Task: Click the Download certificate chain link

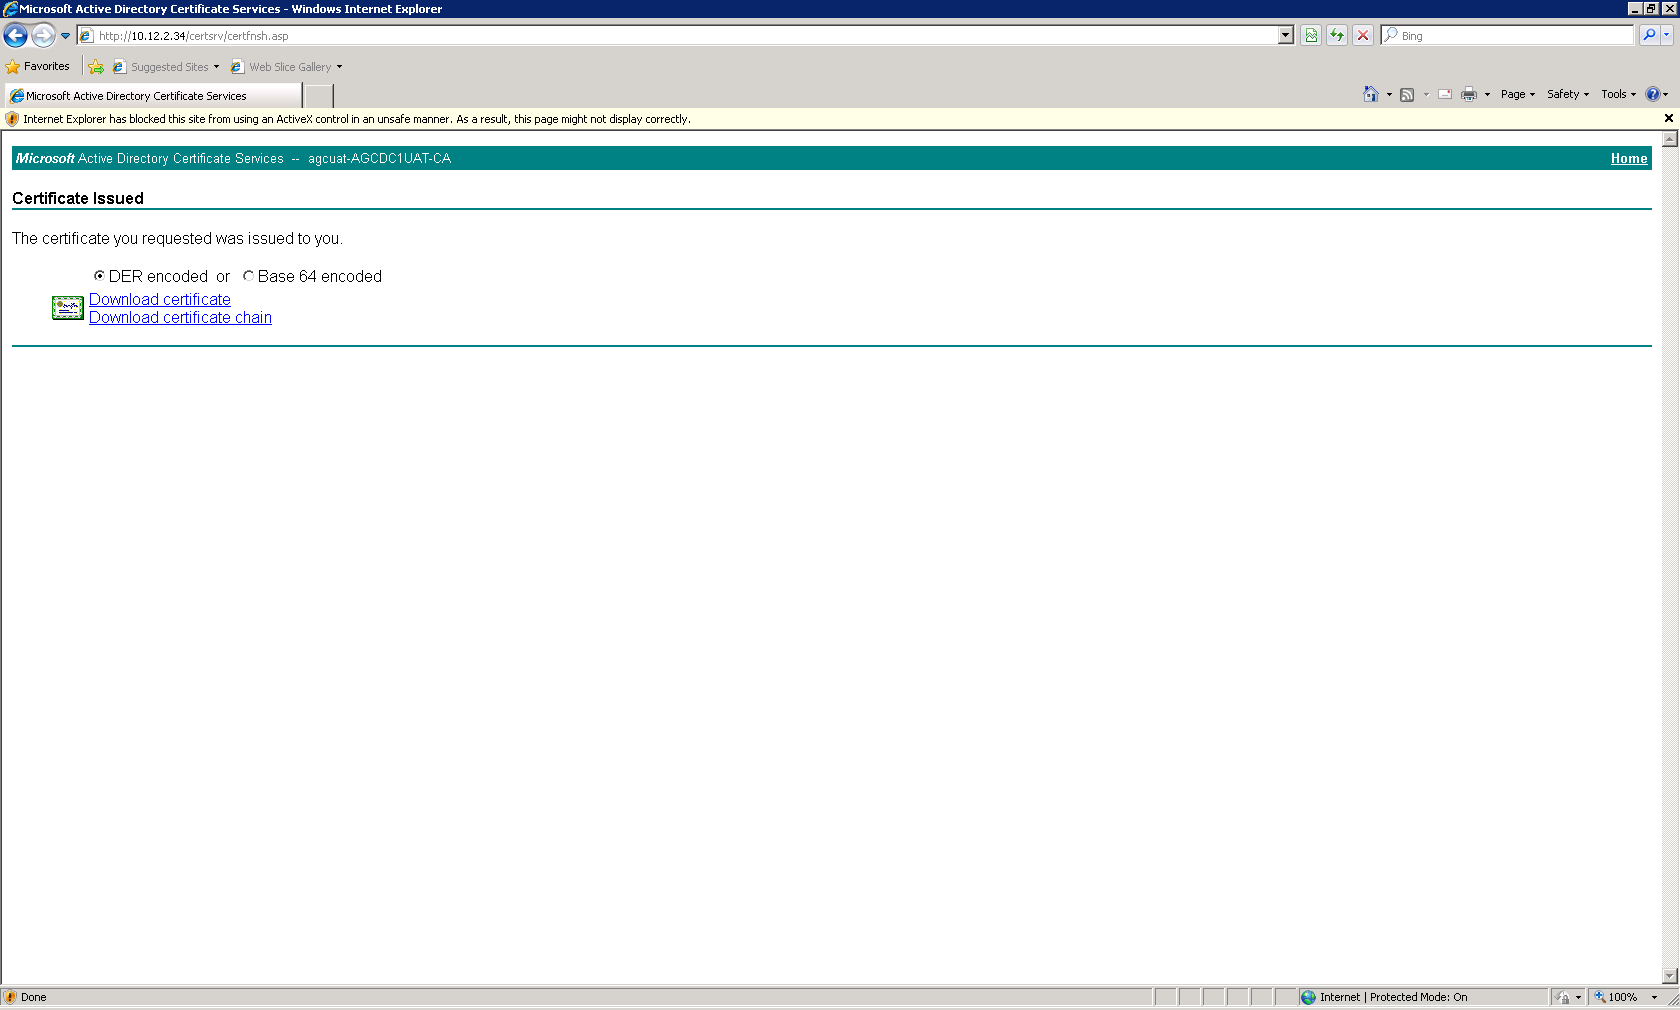Action: pyautogui.click(x=180, y=317)
